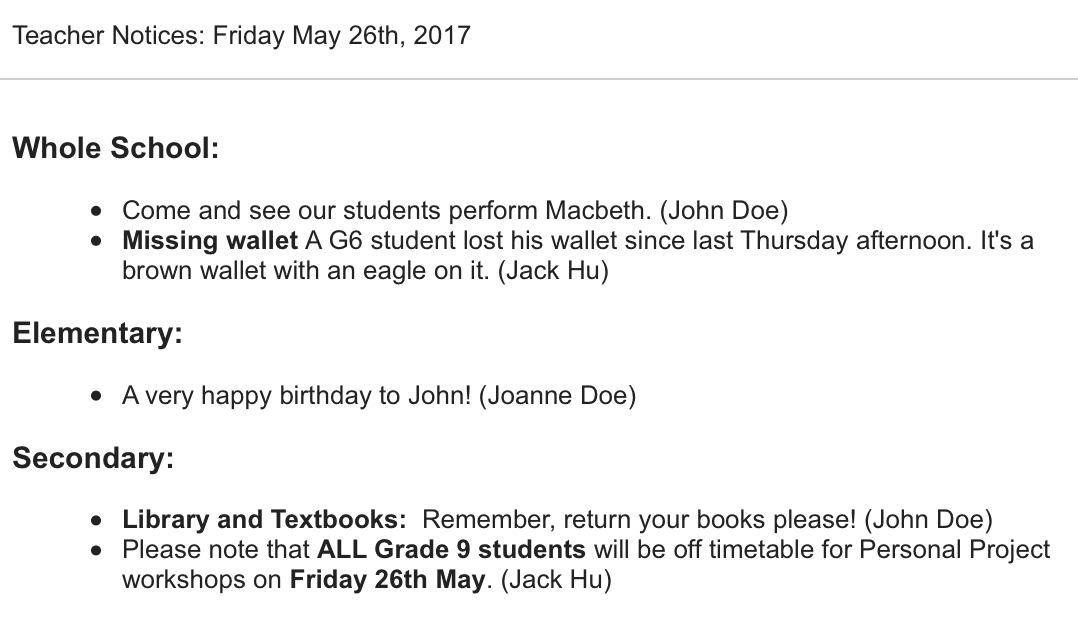1078x640 pixels.
Task: Click the bold Missing wallet text
Action: click(210, 241)
